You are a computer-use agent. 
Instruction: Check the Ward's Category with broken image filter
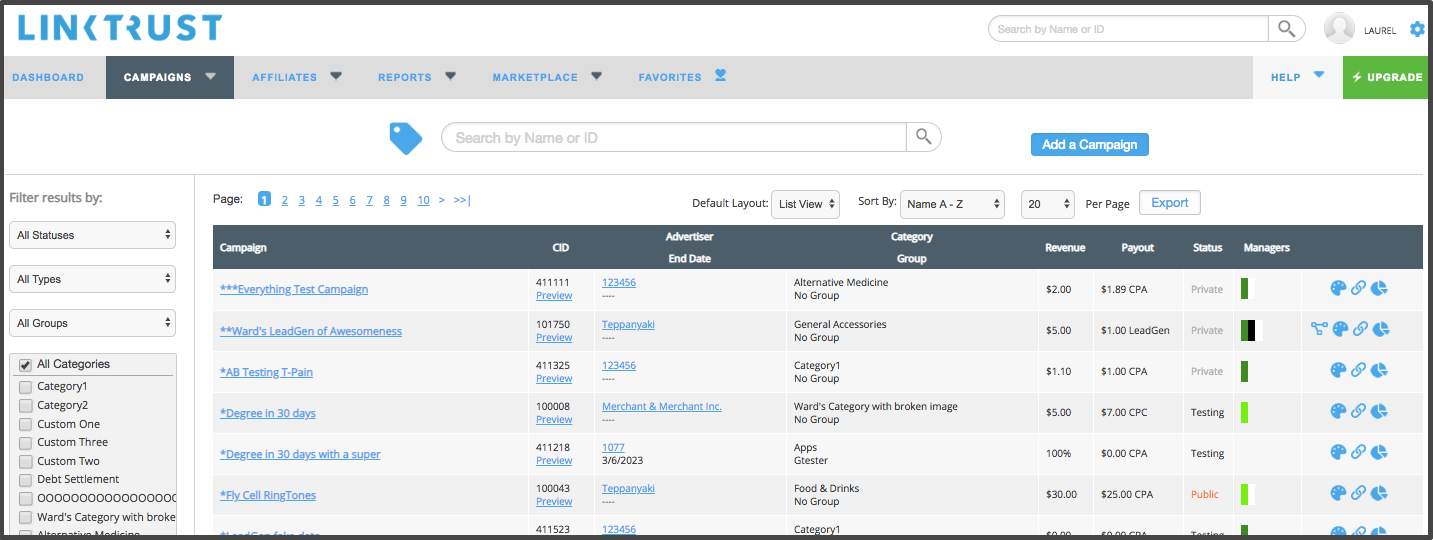point(26,517)
